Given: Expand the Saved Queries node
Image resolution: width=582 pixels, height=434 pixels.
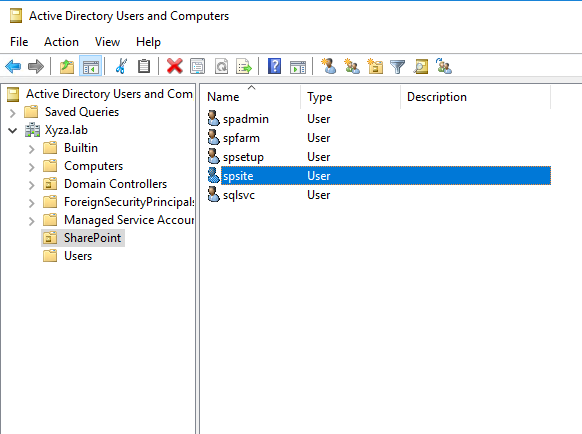Looking at the screenshot, I should click(x=13, y=112).
